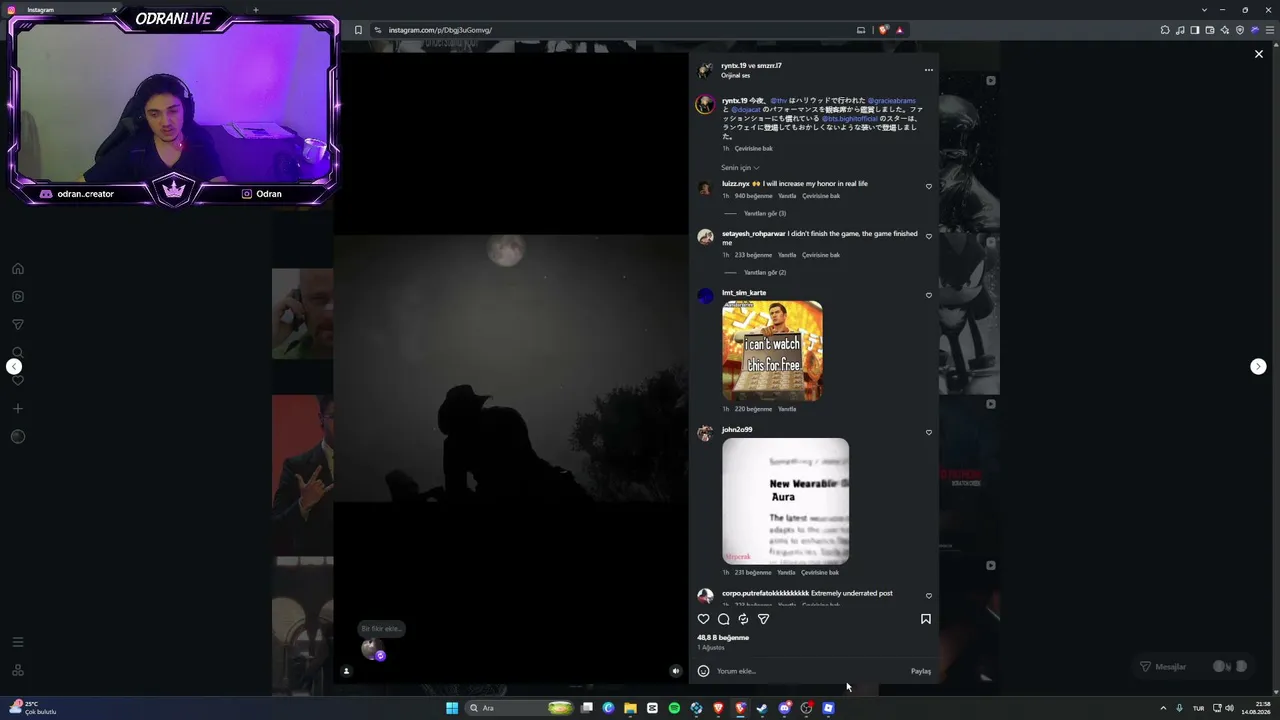Viewport: 1280px width, 720px height.
Task: Open emoji picker in comment box
Action: 703,671
